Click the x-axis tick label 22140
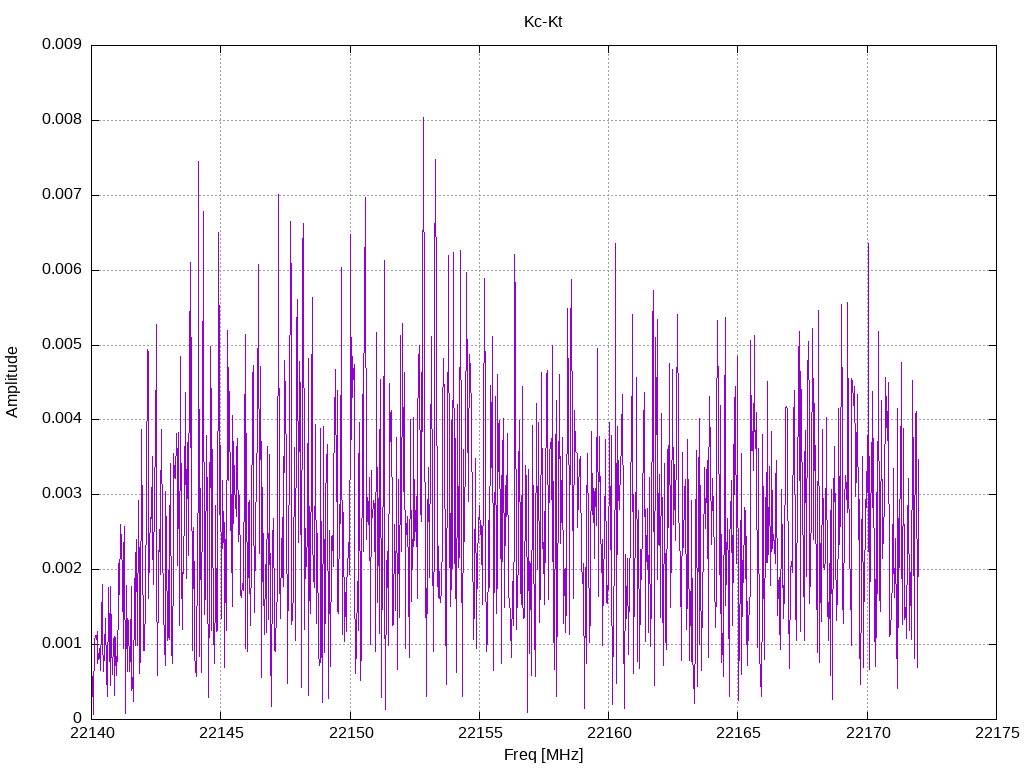The width and height of the screenshot is (1024, 768). click(x=92, y=733)
